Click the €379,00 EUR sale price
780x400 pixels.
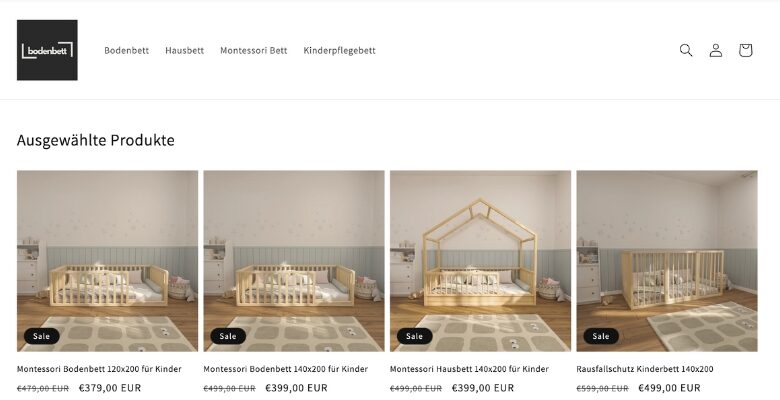(110, 388)
